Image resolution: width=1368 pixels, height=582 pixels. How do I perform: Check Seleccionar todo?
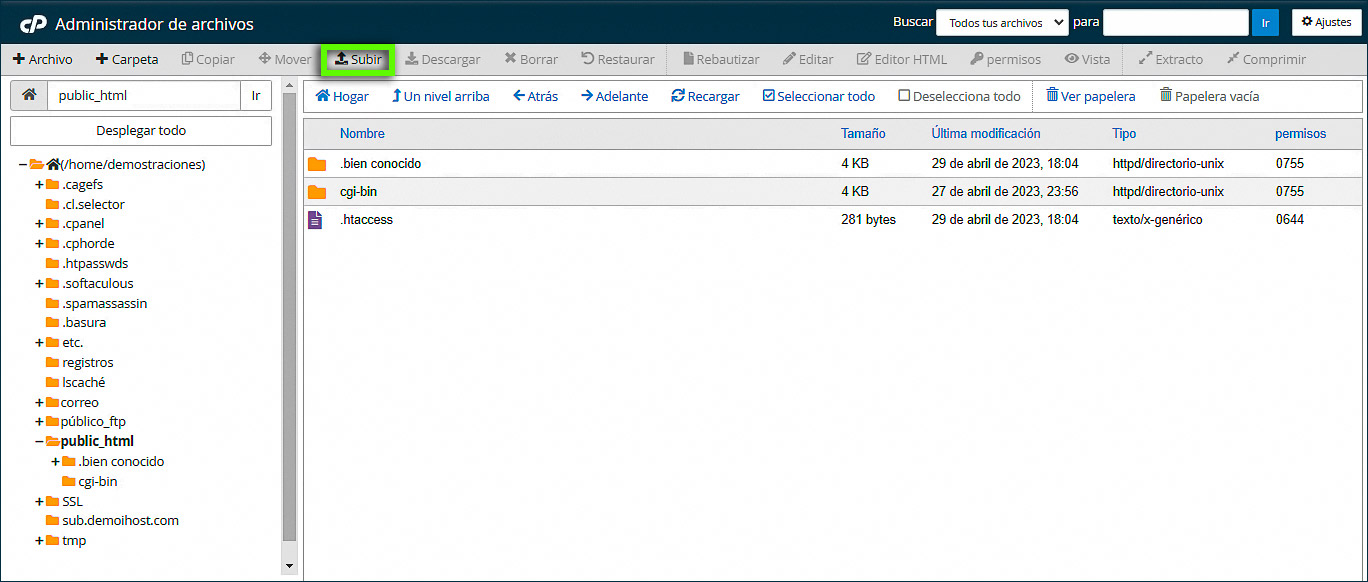coord(768,96)
